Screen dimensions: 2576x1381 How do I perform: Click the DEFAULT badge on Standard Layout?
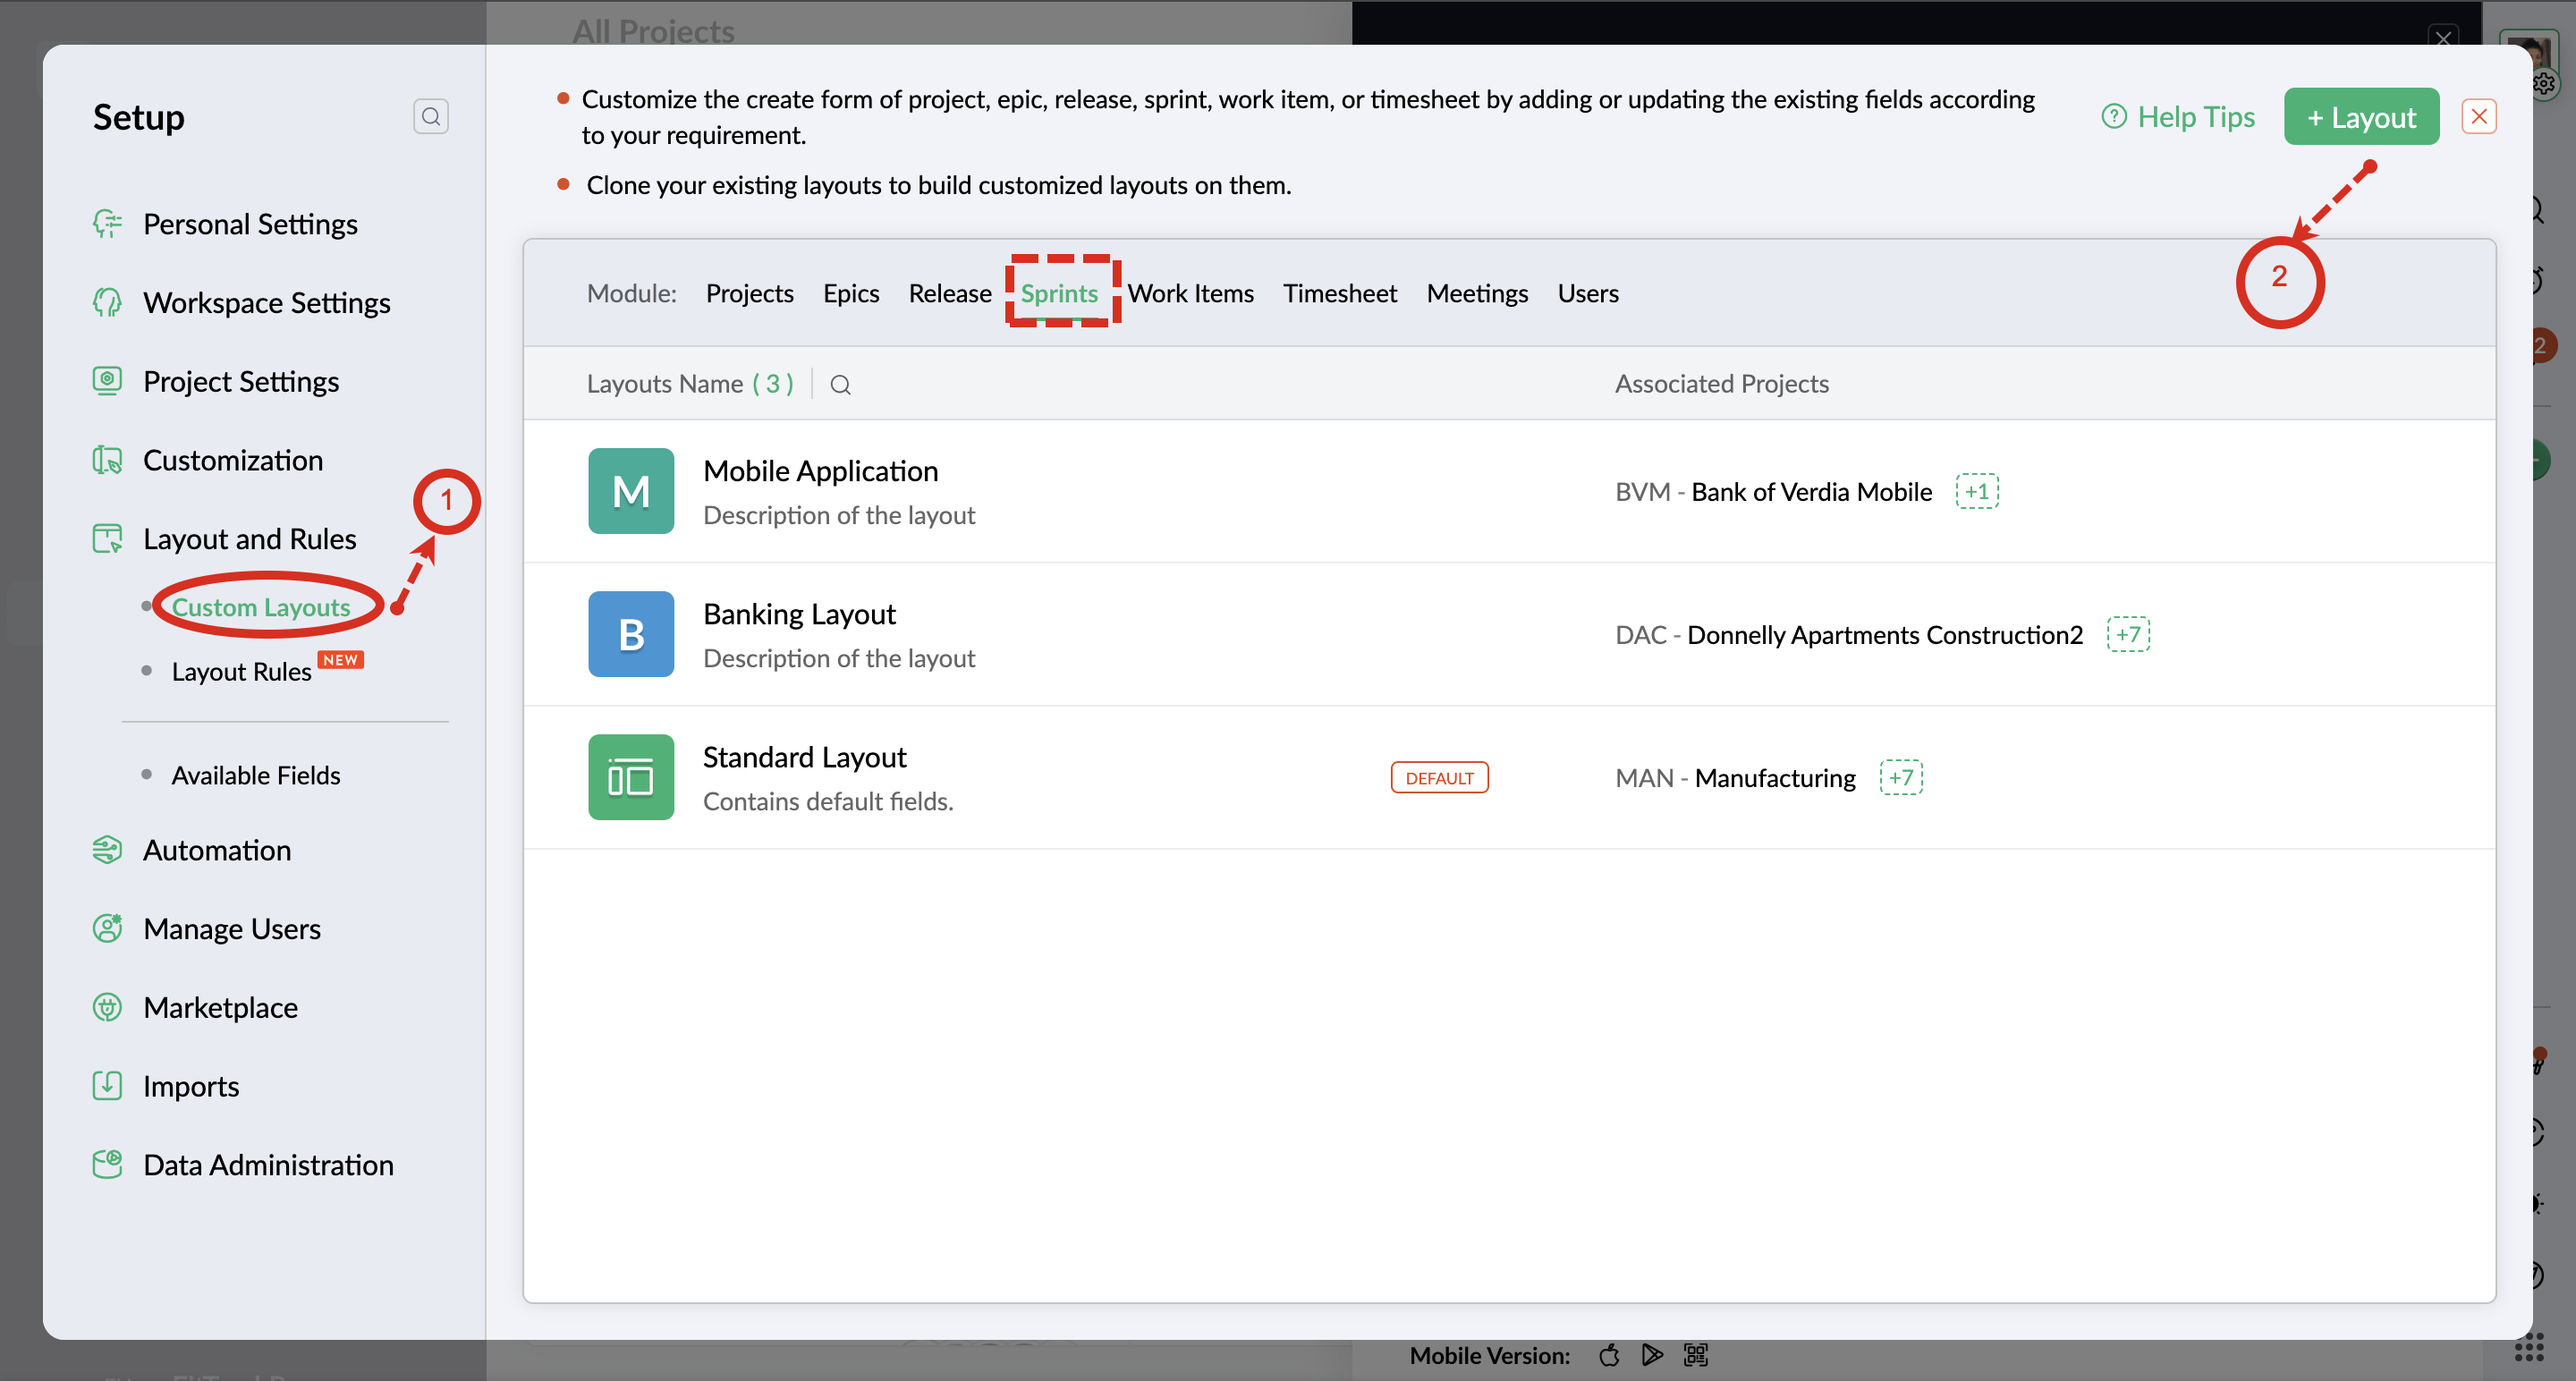1439,778
